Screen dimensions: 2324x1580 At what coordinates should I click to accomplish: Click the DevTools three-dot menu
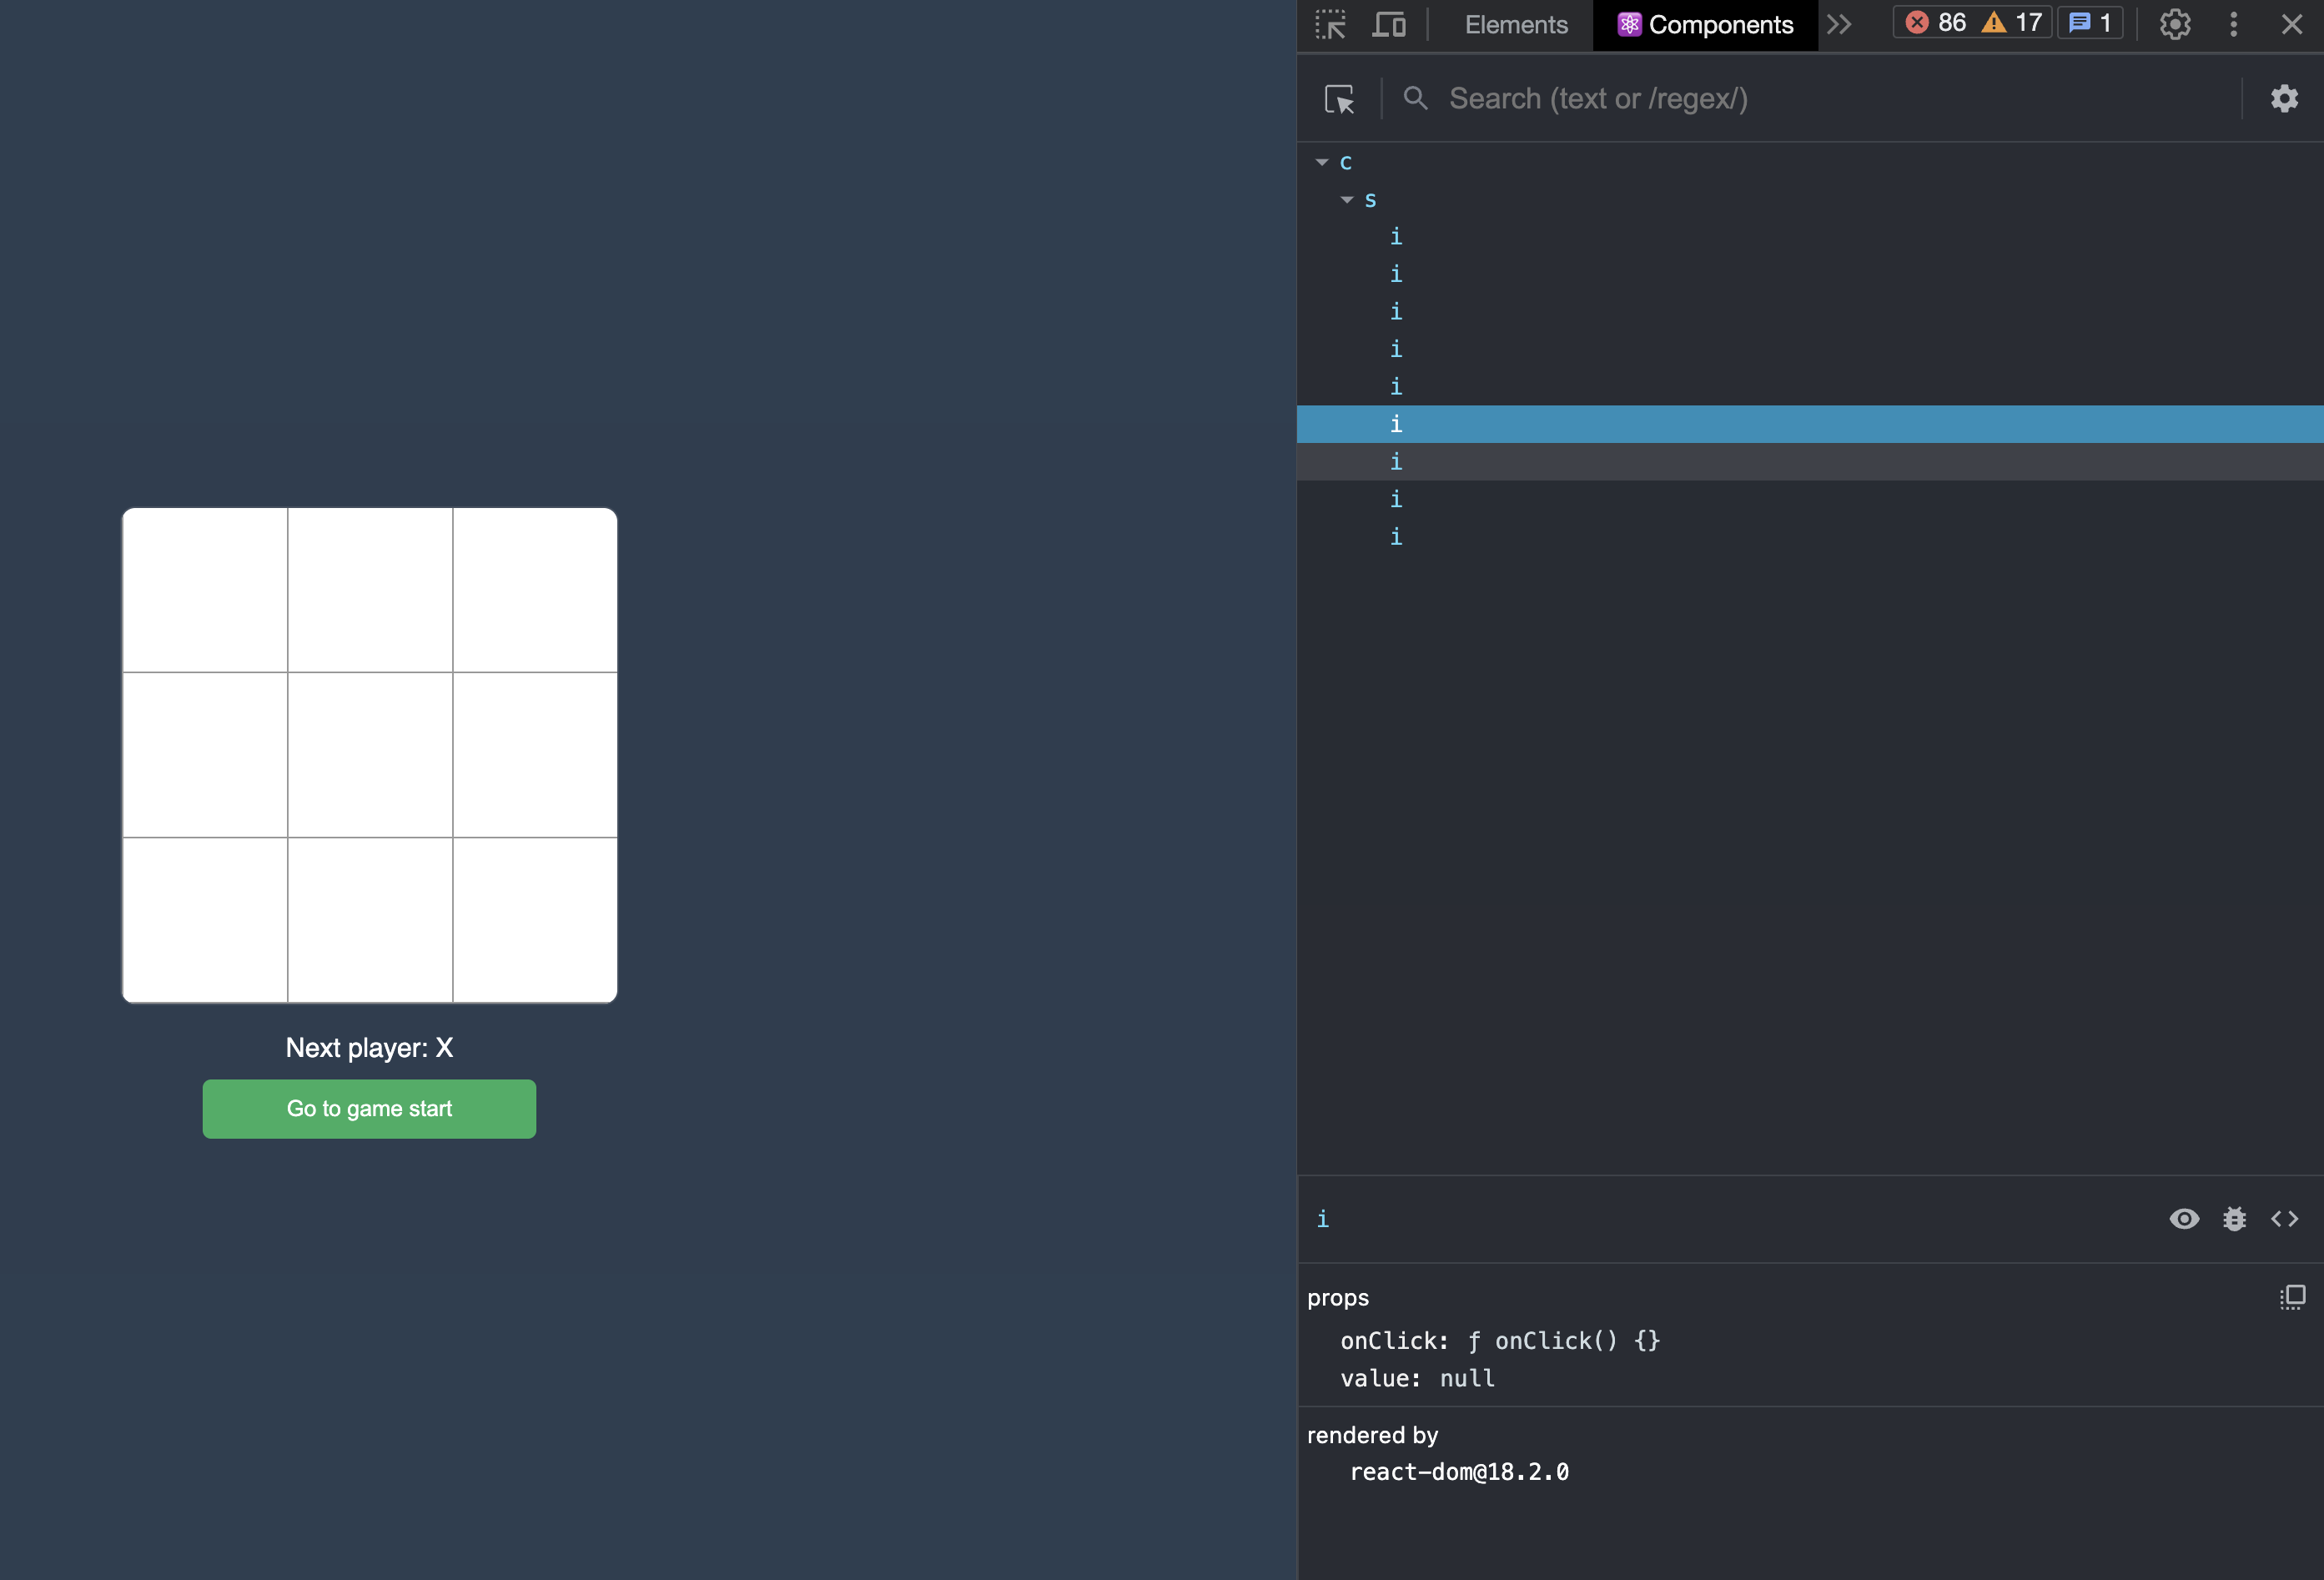pos(2233,24)
